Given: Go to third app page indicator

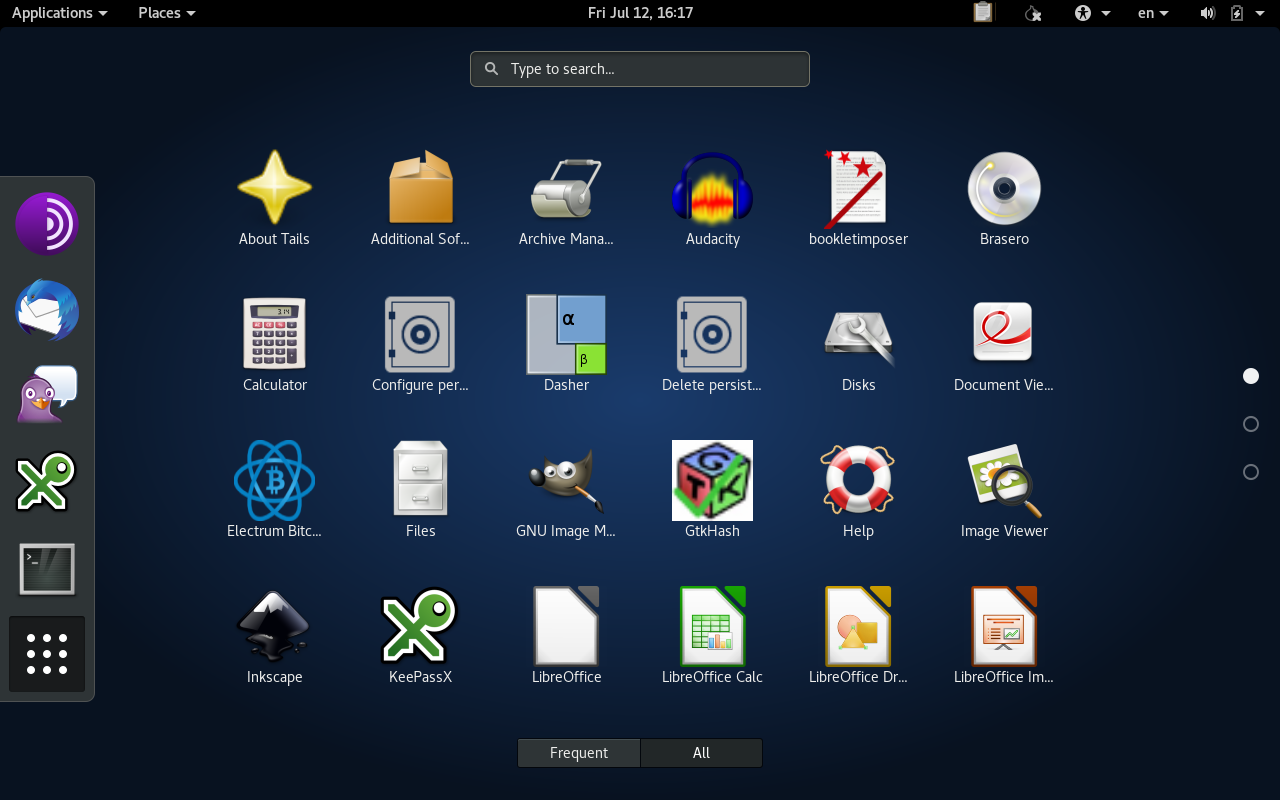Looking at the screenshot, I should tap(1250, 472).
